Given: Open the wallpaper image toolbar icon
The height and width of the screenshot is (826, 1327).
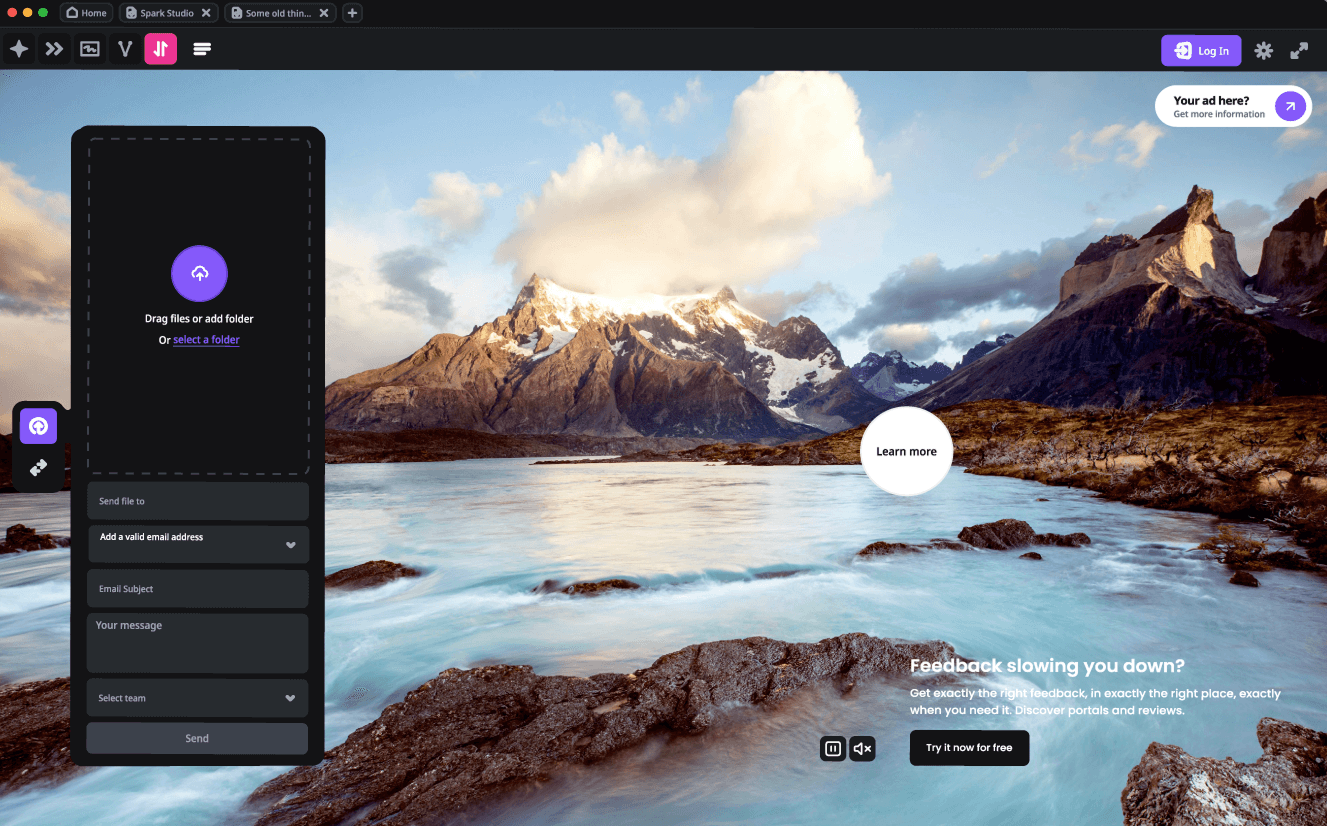Looking at the screenshot, I should click(x=89, y=49).
